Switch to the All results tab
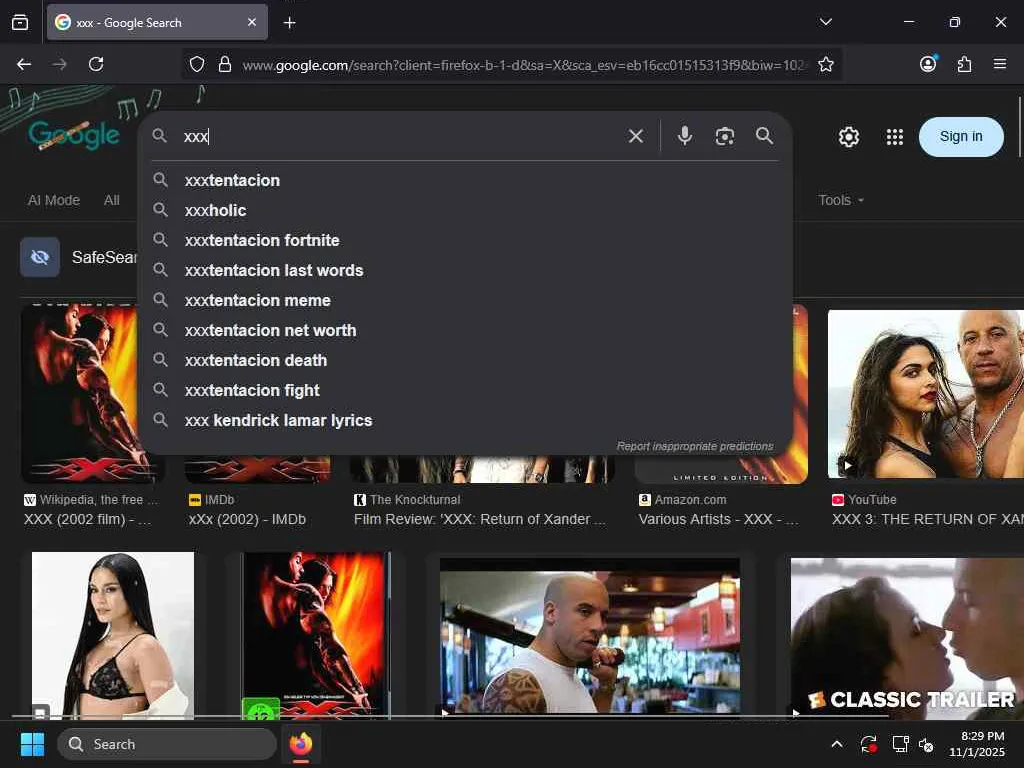The width and height of the screenshot is (1024, 768). click(x=112, y=200)
